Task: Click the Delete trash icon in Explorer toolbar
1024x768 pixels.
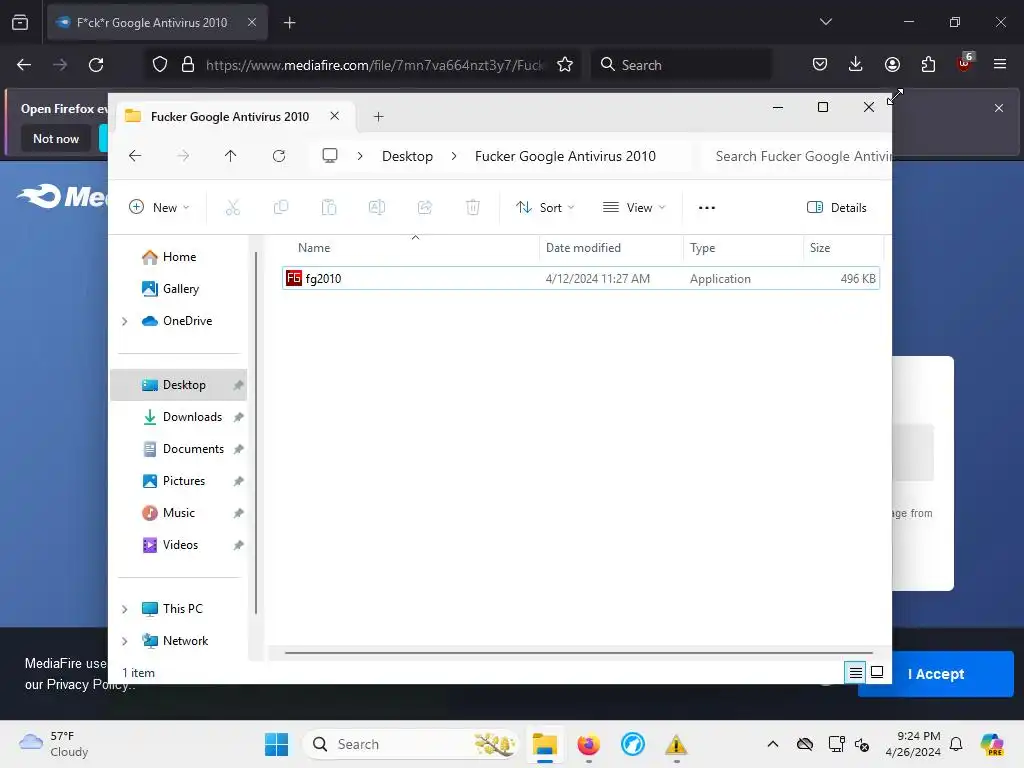Action: tap(473, 208)
